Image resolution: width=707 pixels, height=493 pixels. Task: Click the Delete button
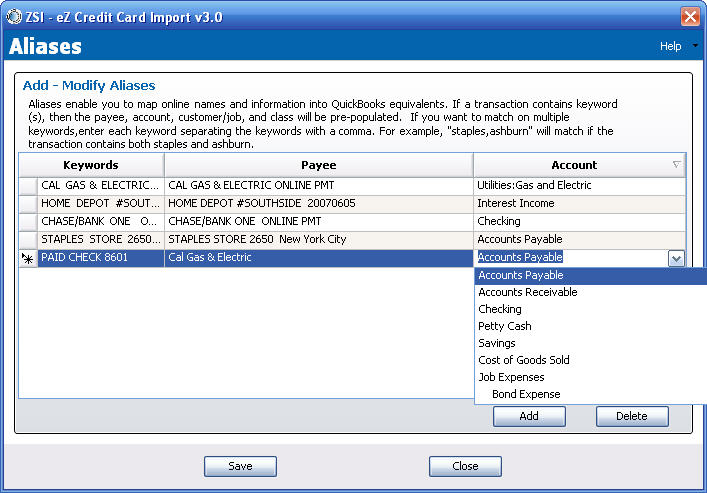click(632, 416)
